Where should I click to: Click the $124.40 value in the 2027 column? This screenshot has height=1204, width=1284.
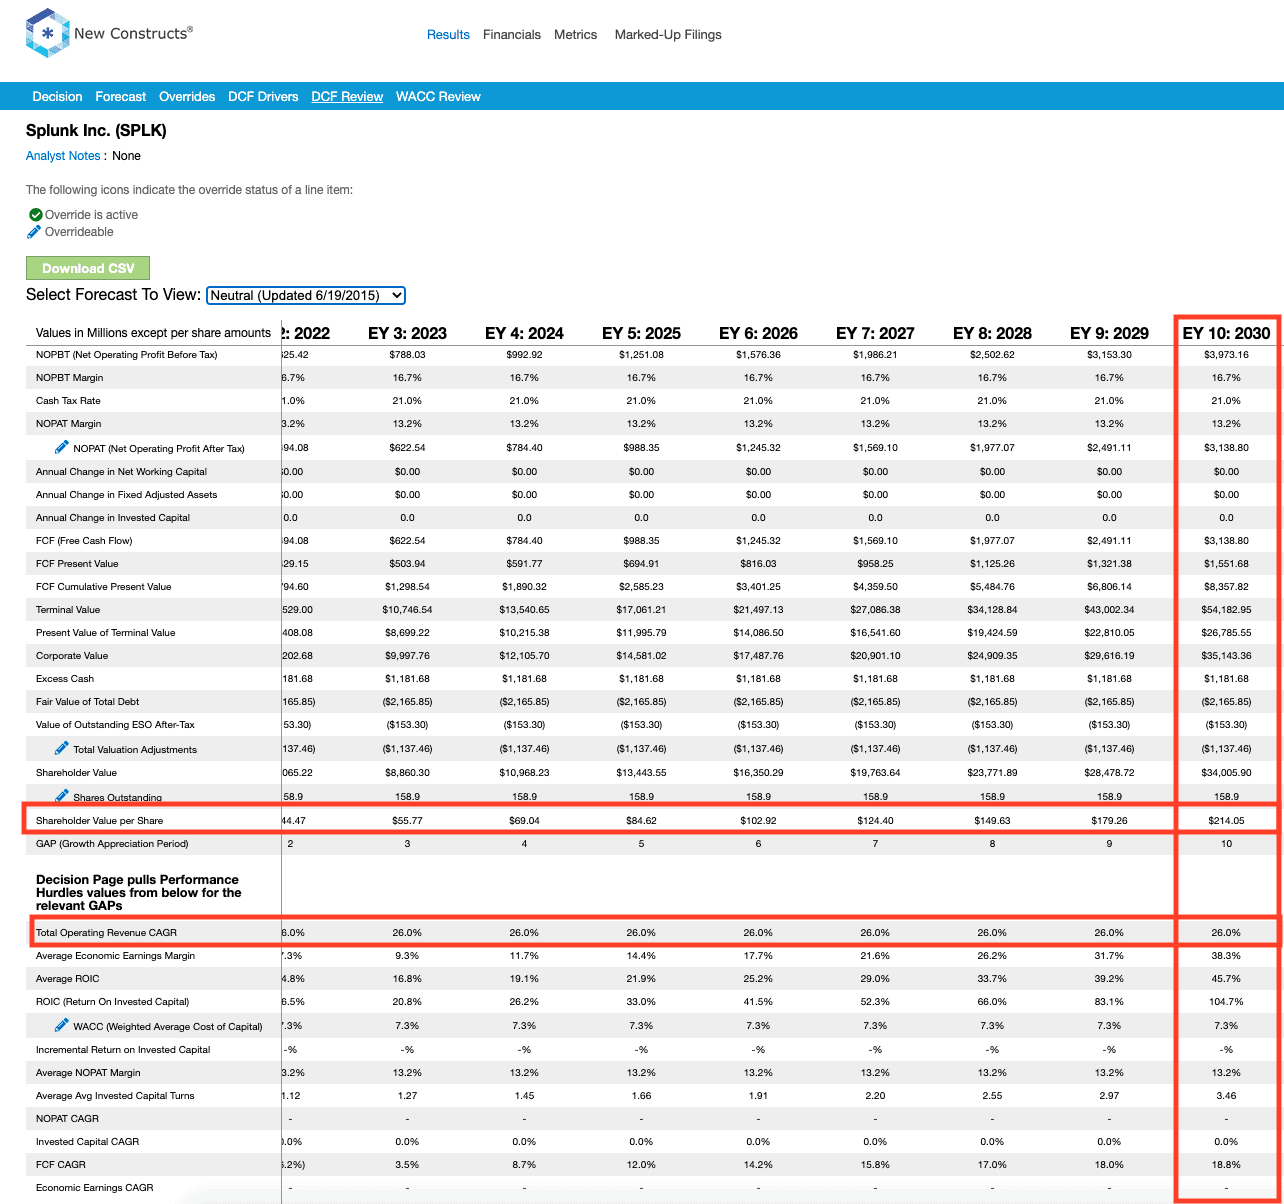coord(875,821)
